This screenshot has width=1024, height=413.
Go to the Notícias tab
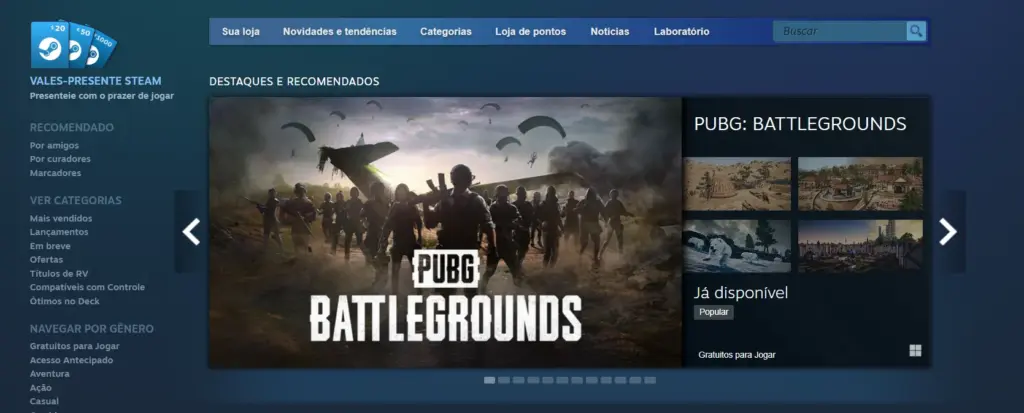[610, 32]
